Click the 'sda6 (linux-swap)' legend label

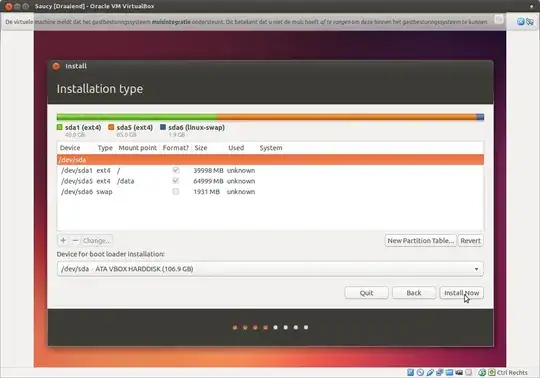(x=196, y=127)
